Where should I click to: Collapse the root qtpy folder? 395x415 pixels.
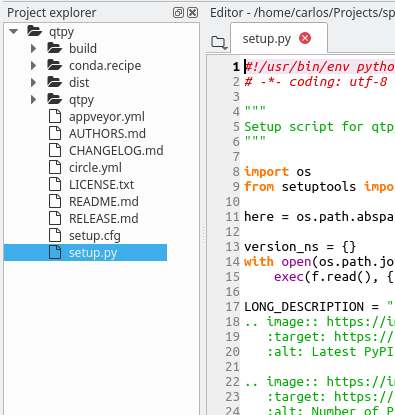point(14,32)
